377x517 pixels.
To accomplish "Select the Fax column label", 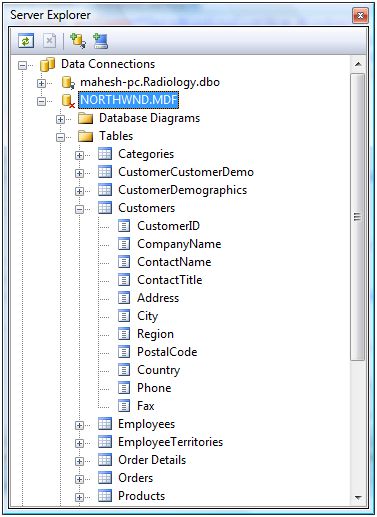I will tap(146, 406).
